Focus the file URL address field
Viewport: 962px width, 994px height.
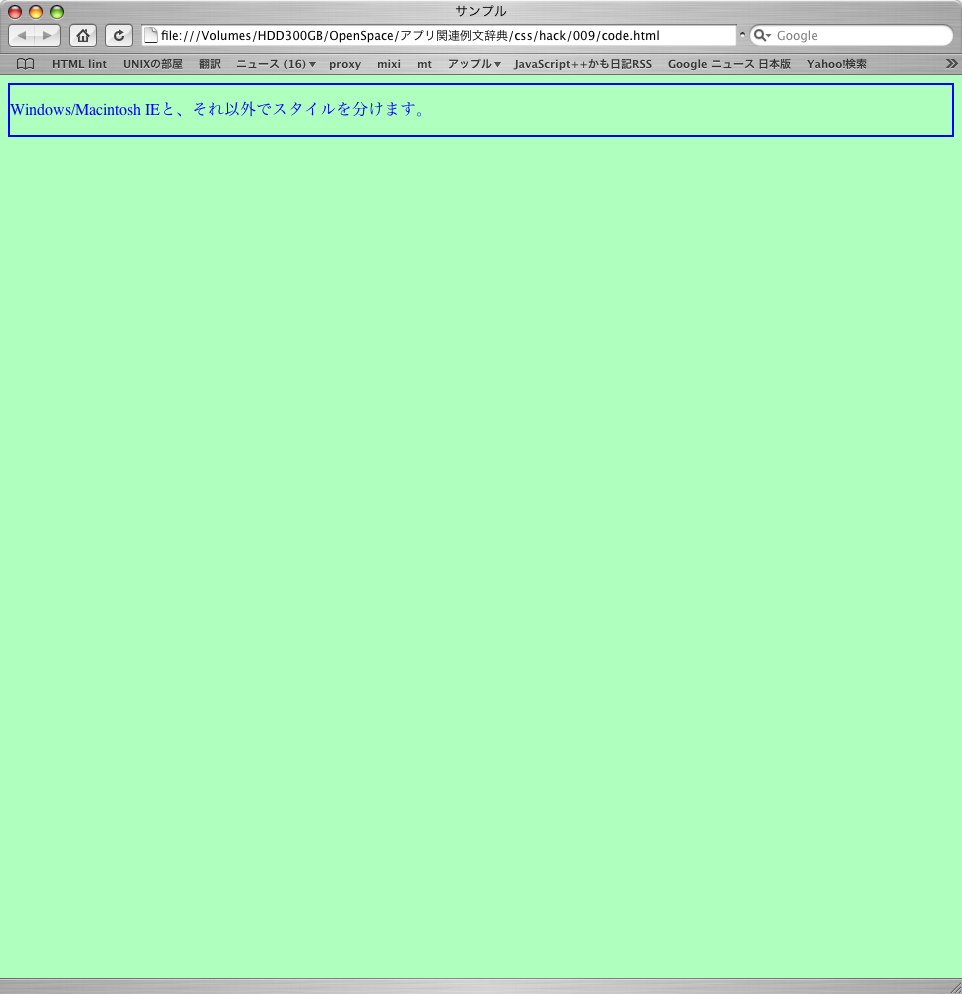439,36
